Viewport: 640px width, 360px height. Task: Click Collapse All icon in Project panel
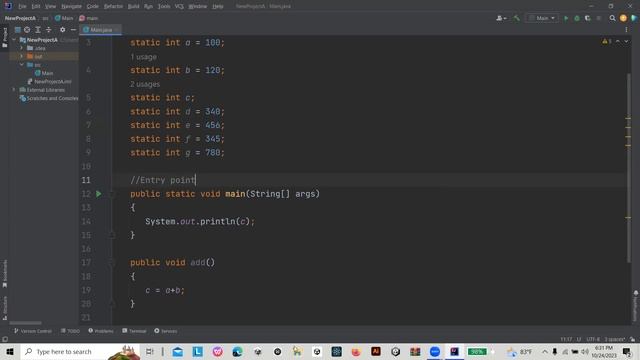49,30
